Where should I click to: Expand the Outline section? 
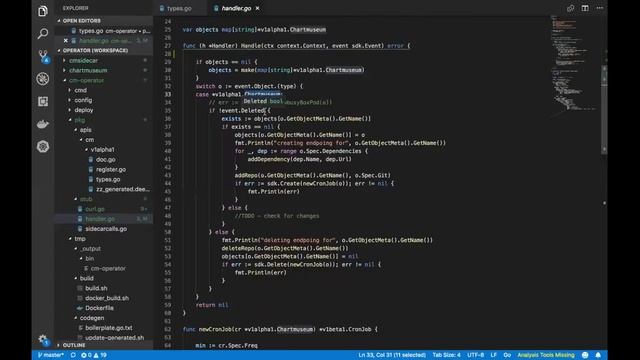pyautogui.click(x=74, y=345)
